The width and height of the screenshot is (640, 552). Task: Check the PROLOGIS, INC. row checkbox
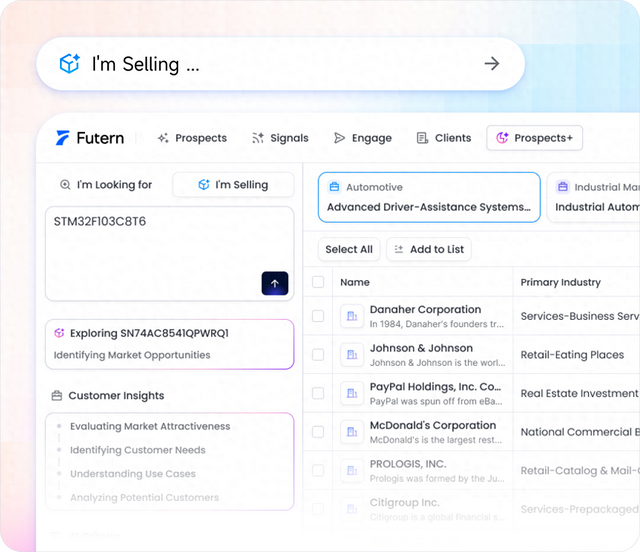click(x=318, y=470)
